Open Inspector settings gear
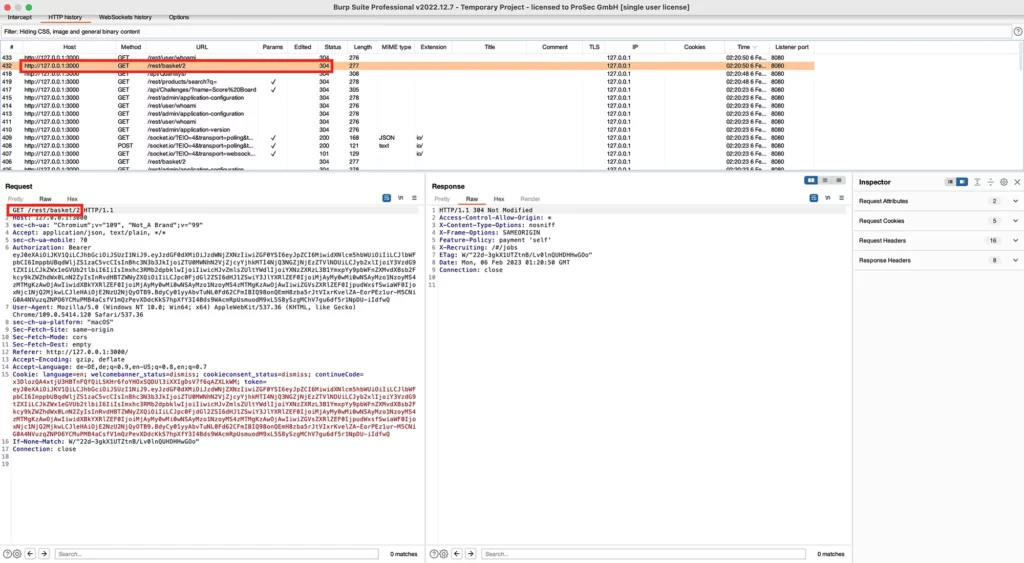 click(x=1004, y=182)
